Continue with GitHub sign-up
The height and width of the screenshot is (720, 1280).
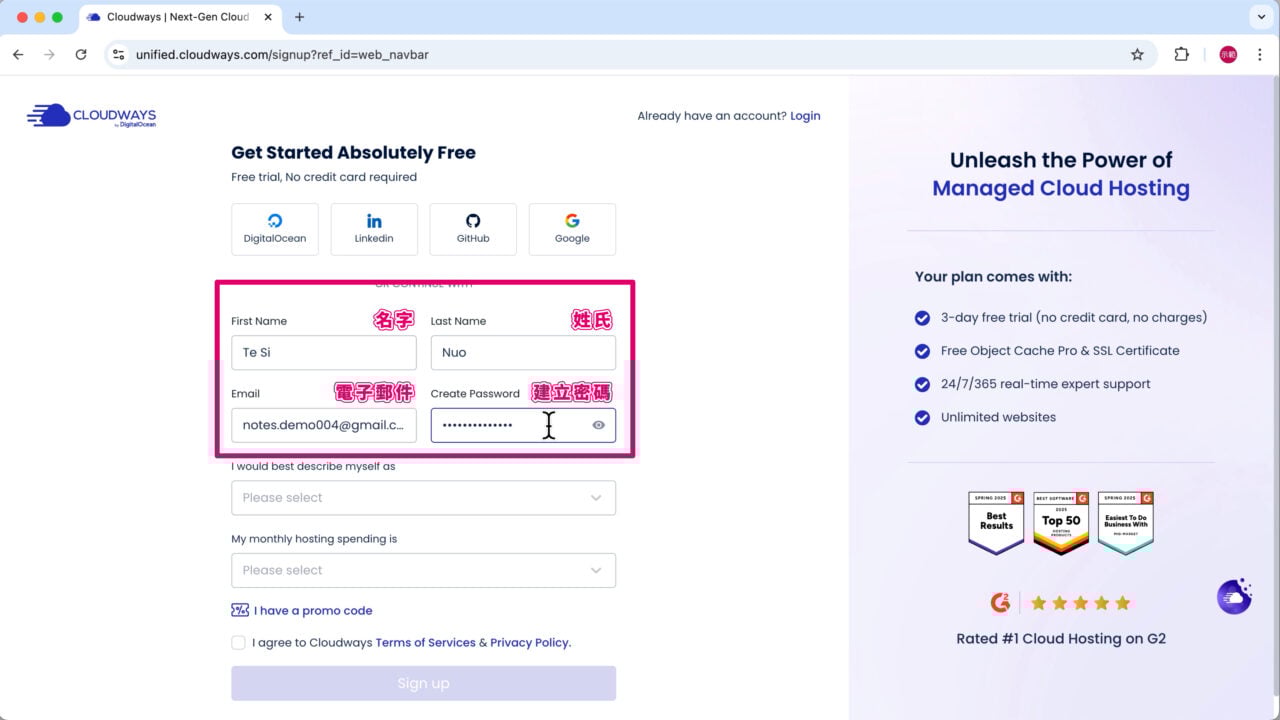[473, 229]
